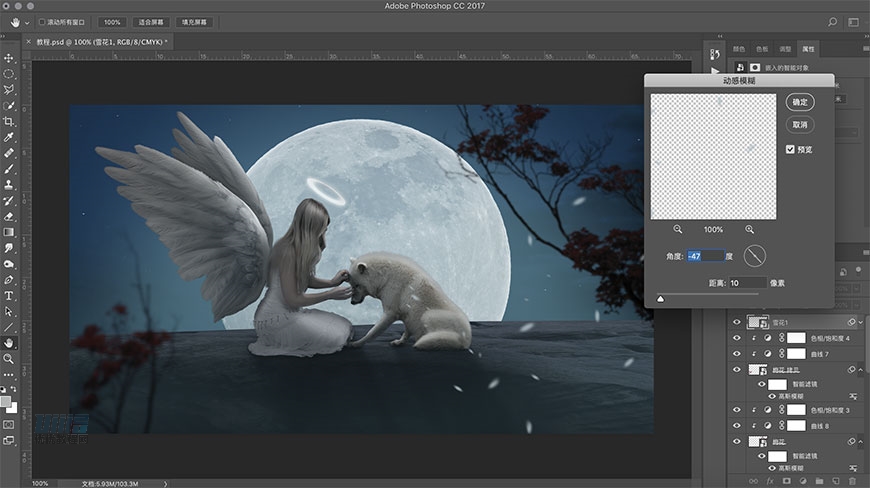
Task: Toggle Quick Mask mode icon
Action: pos(9,425)
